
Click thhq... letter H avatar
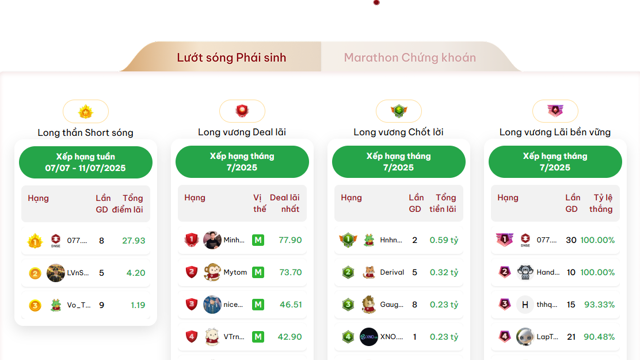click(x=525, y=304)
